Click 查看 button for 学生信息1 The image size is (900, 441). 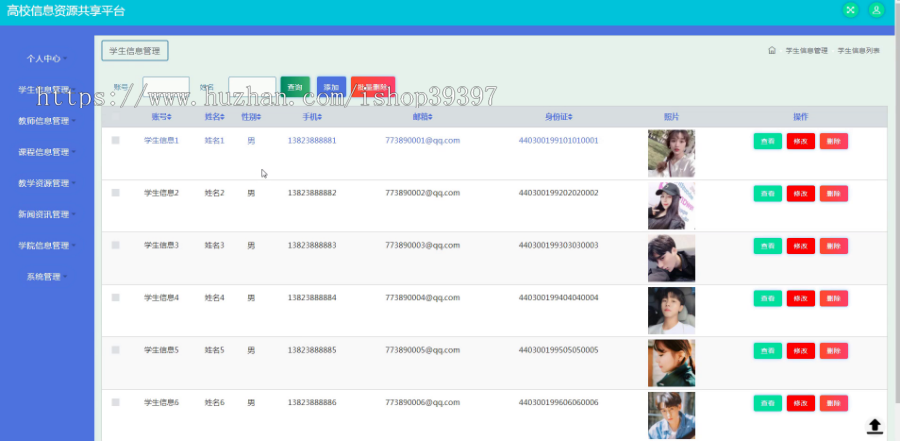coord(767,141)
